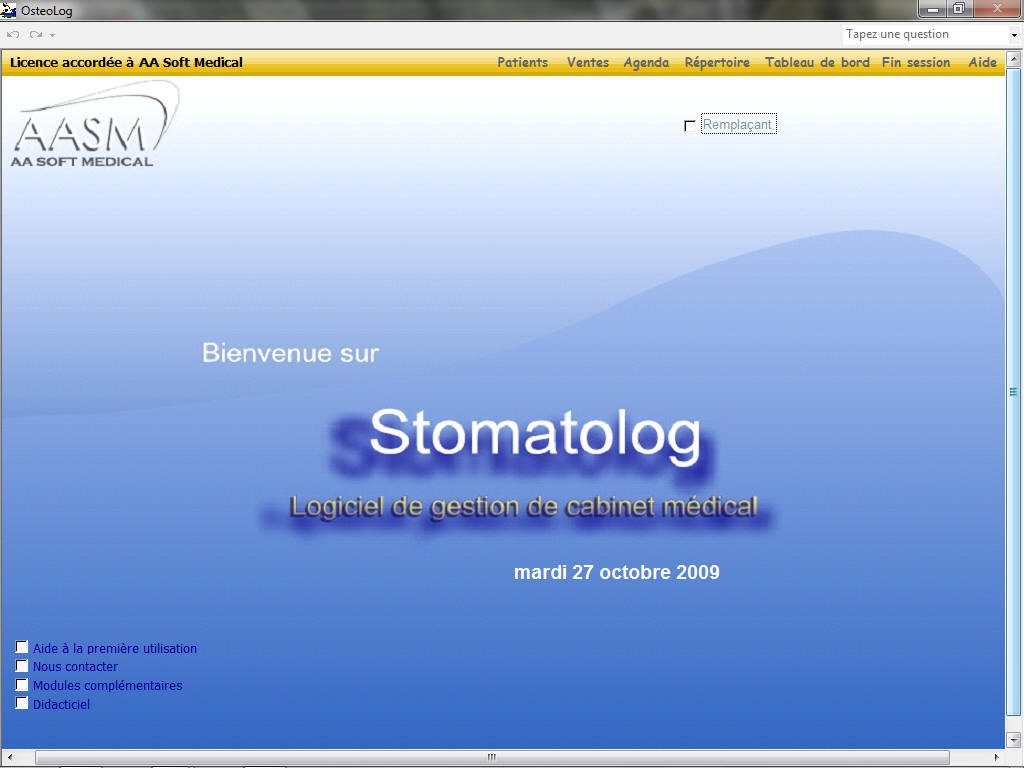
Task: Open the Tableau de bord menu
Action: point(817,62)
